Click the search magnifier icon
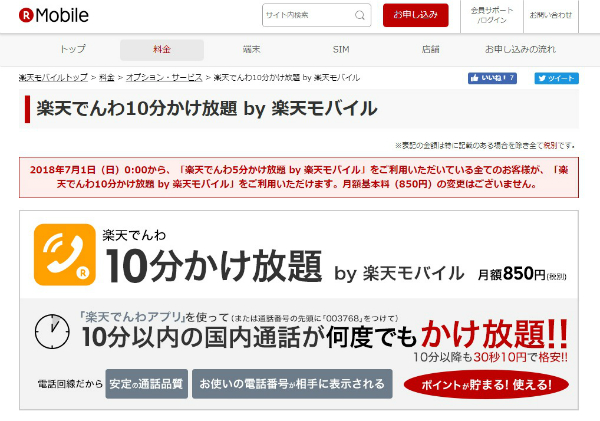The width and height of the screenshot is (600, 421). (x=360, y=15)
